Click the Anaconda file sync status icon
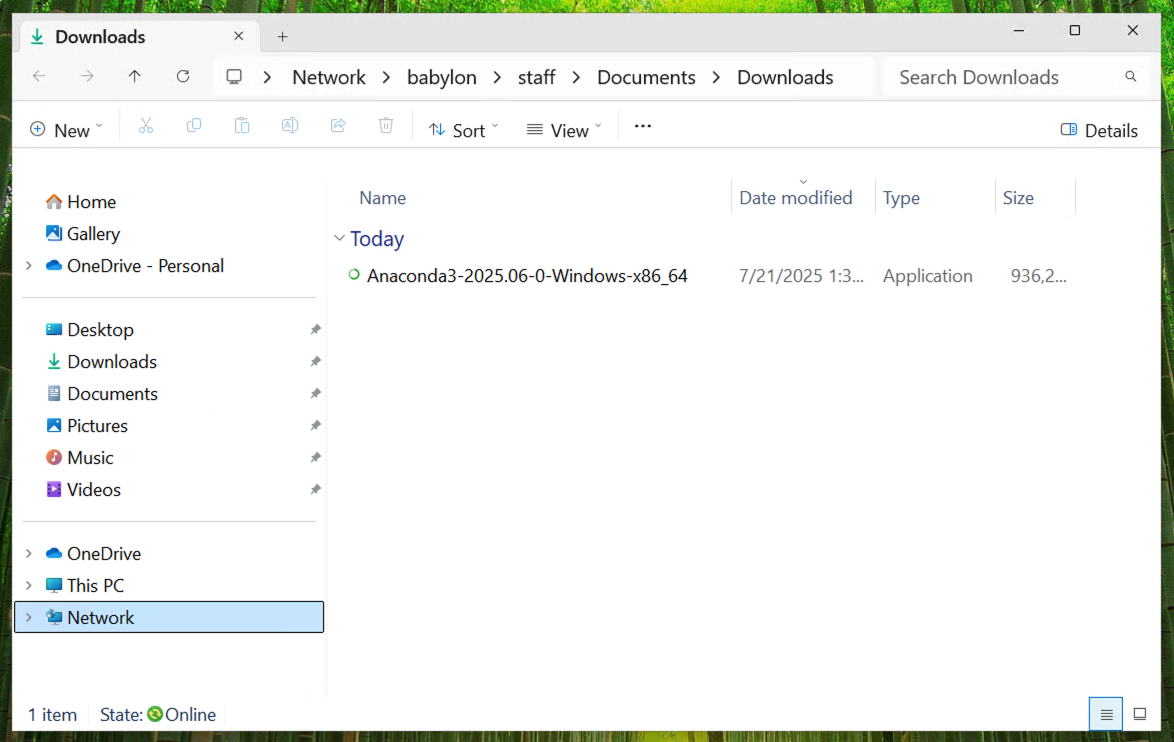 click(x=354, y=275)
